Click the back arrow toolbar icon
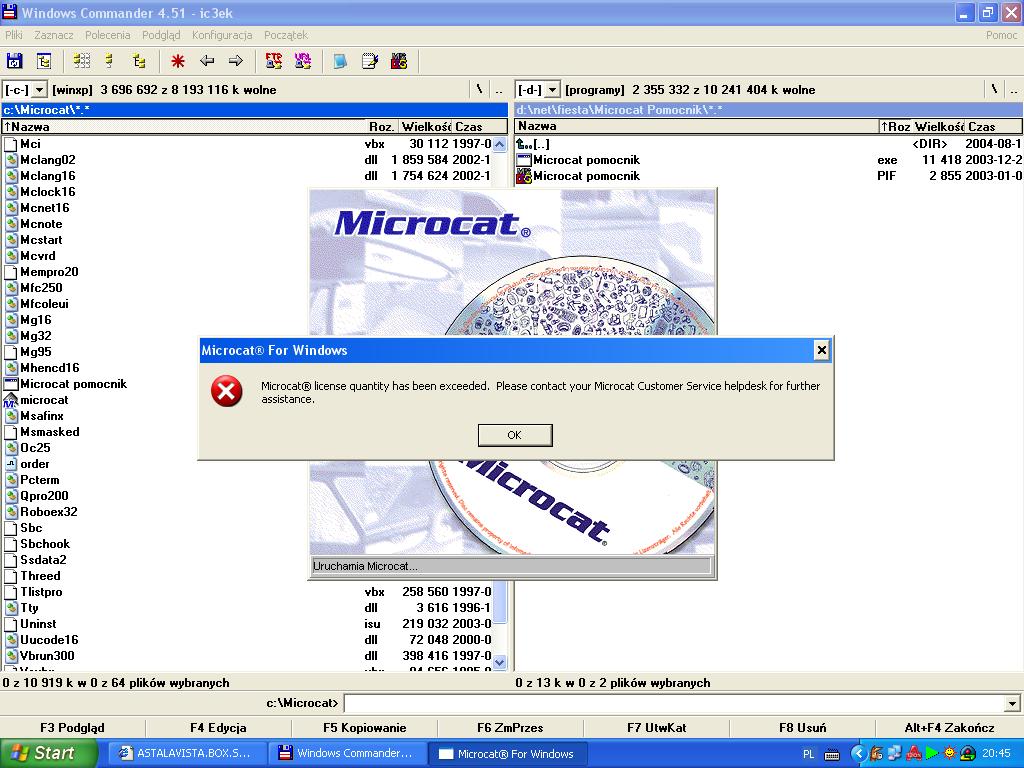 (x=207, y=61)
